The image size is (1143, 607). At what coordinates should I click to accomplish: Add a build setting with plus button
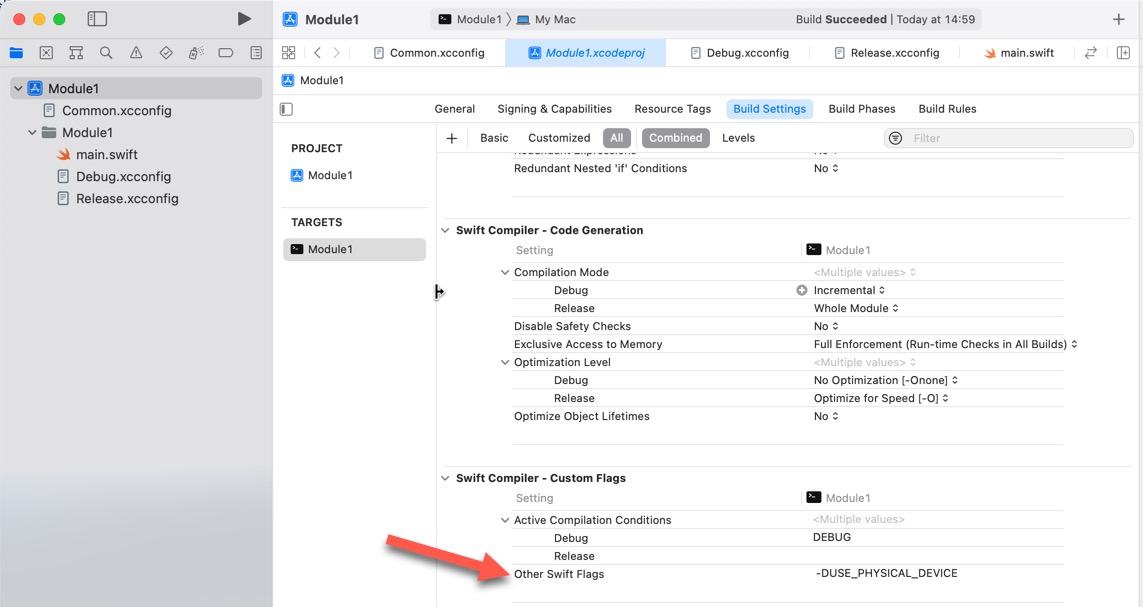pos(452,138)
